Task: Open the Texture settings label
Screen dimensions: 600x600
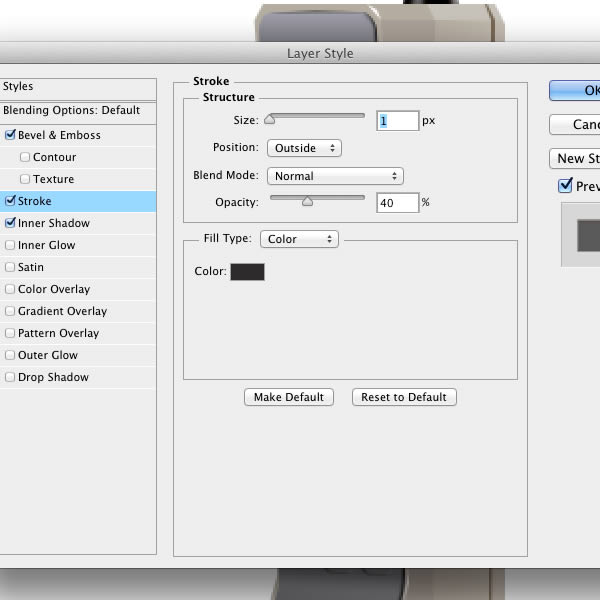Action: point(54,179)
